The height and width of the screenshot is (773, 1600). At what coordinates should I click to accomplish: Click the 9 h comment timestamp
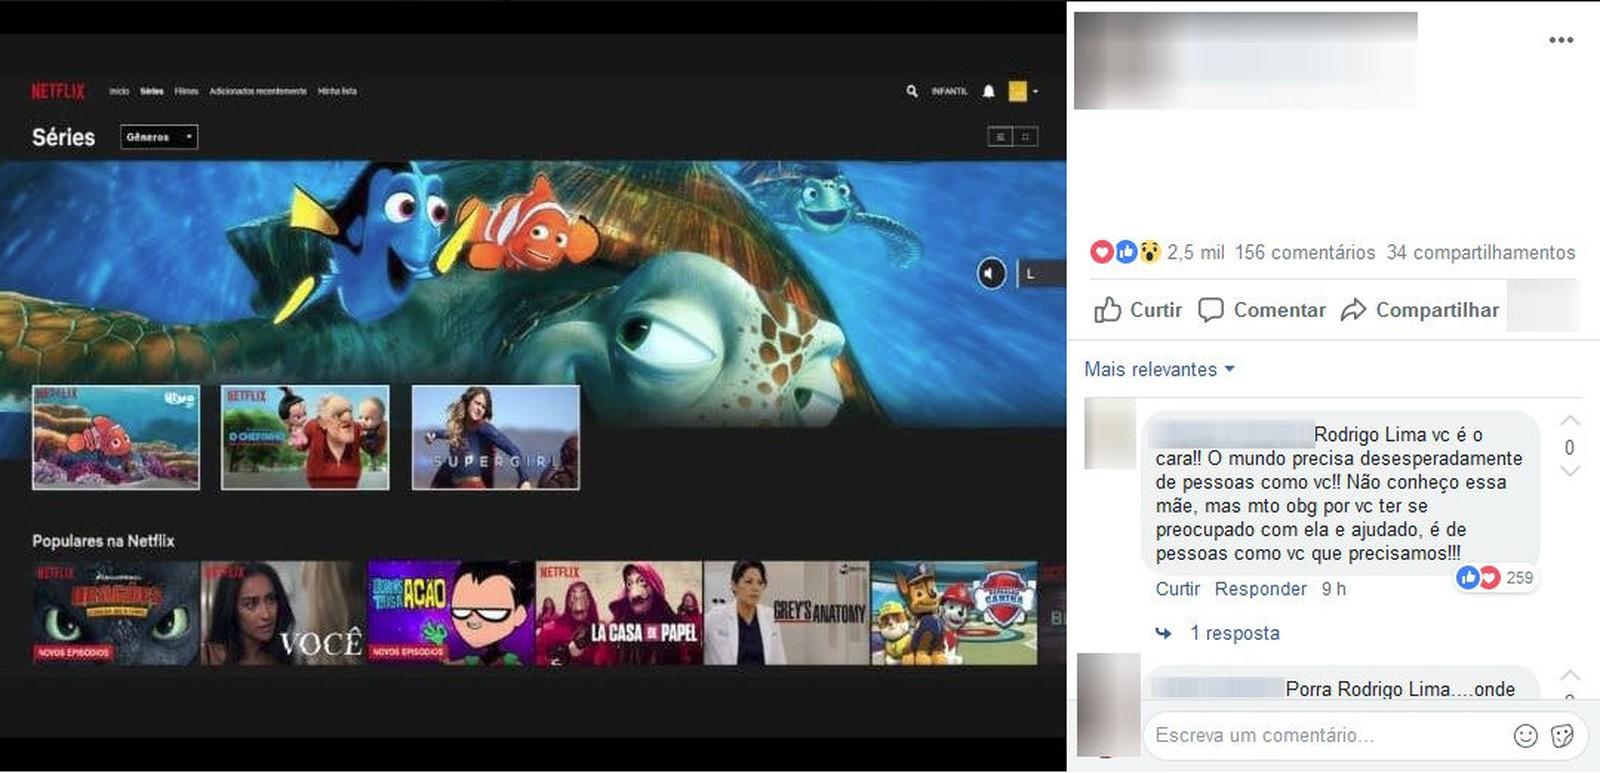(1334, 589)
